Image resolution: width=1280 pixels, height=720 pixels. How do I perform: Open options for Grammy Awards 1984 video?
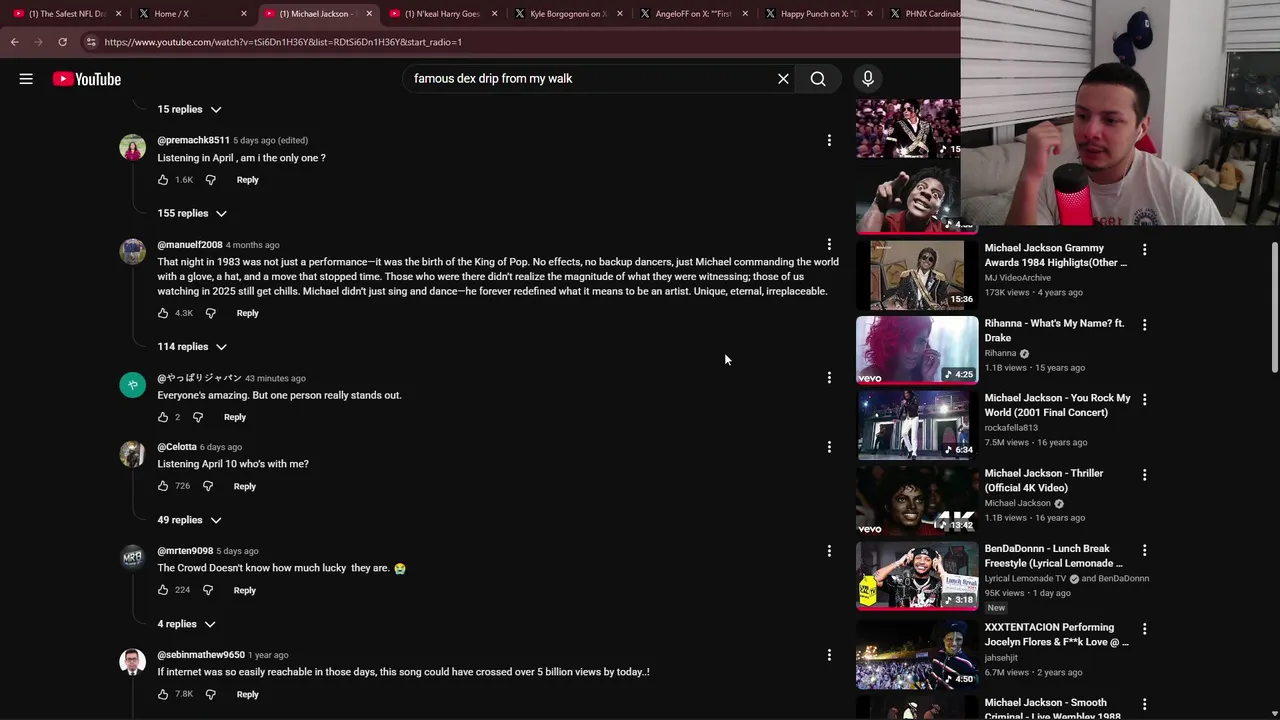pos(1145,250)
